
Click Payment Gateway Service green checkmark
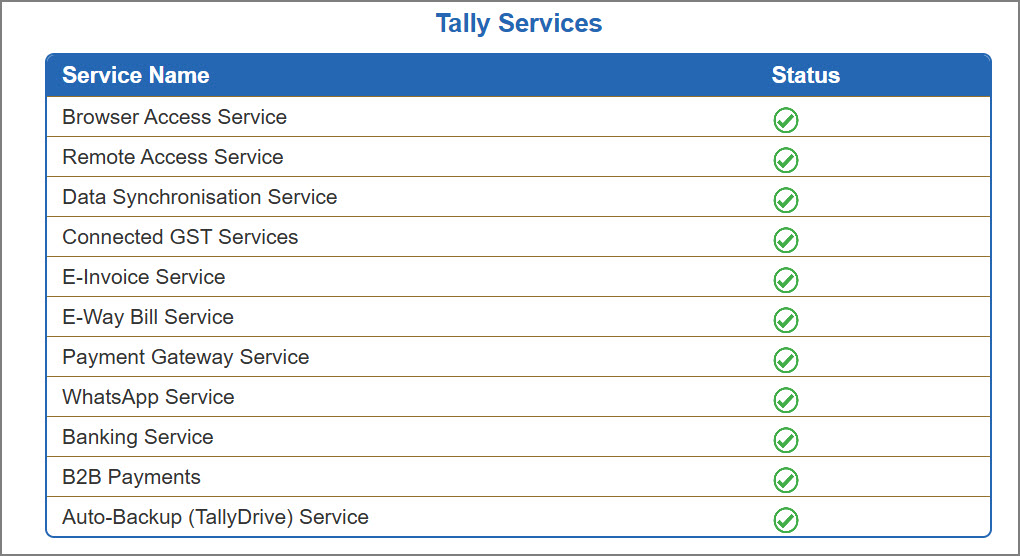click(786, 360)
